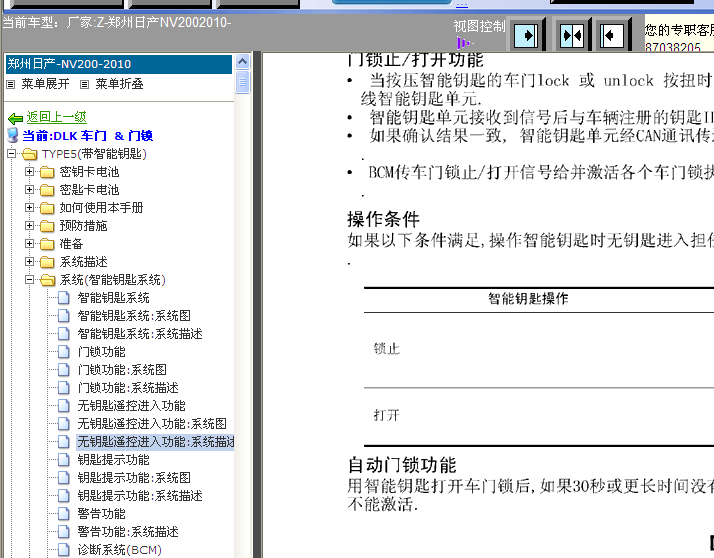Image resolution: width=714 pixels, height=558 pixels.
Task: Expand the 系统描述 folder
Action: 29,261
